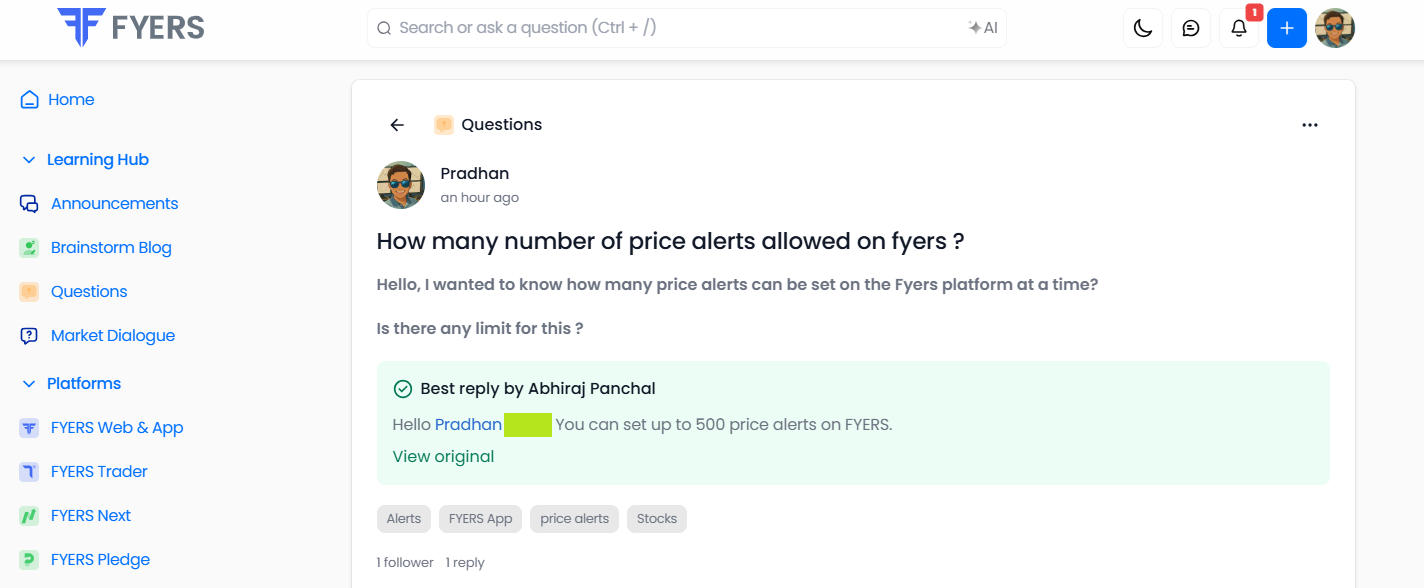Click the FYERS logo
The width and height of the screenshot is (1424, 588).
click(131, 27)
